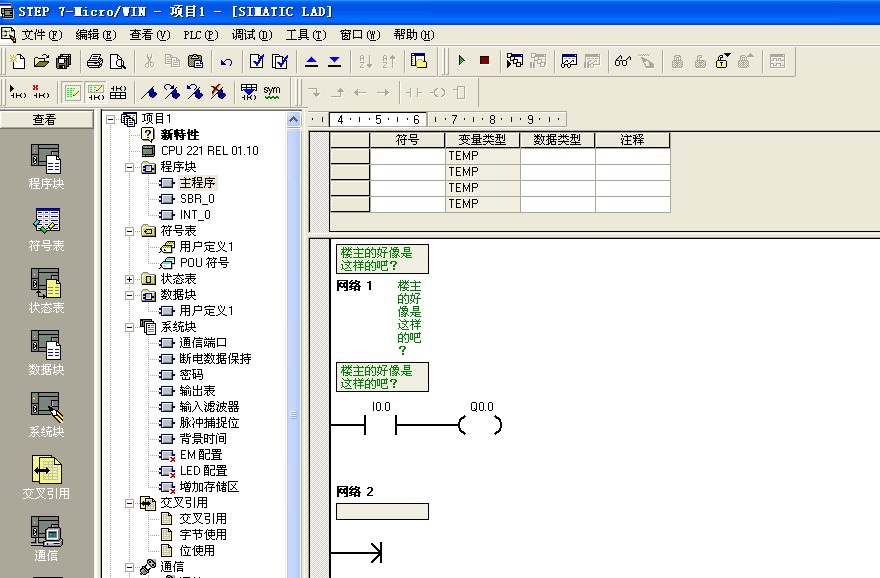The image size is (880, 578).
Task: Click the print toolbar icon
Action: click(95, 61)
